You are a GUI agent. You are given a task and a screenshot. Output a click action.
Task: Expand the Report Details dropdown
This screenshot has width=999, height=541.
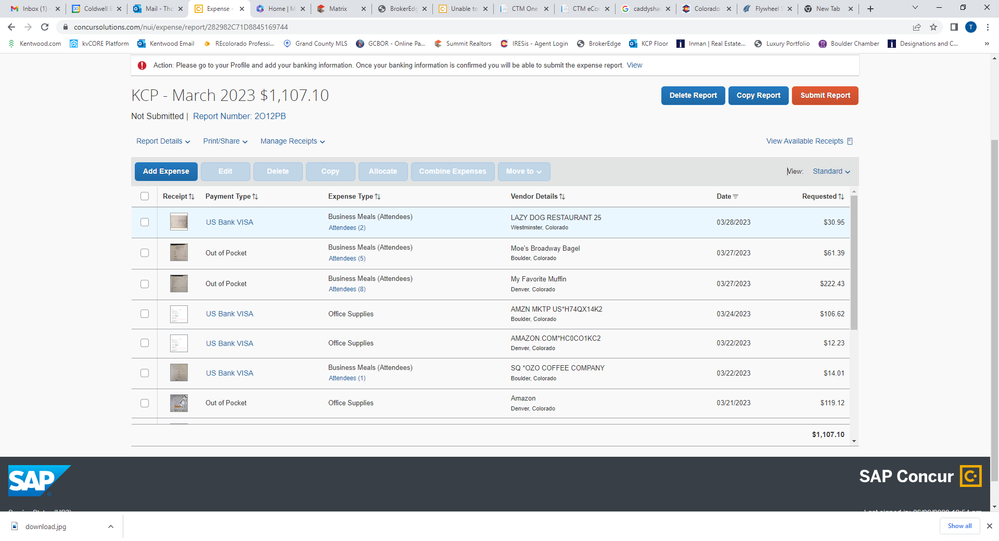tap(163, 141)
